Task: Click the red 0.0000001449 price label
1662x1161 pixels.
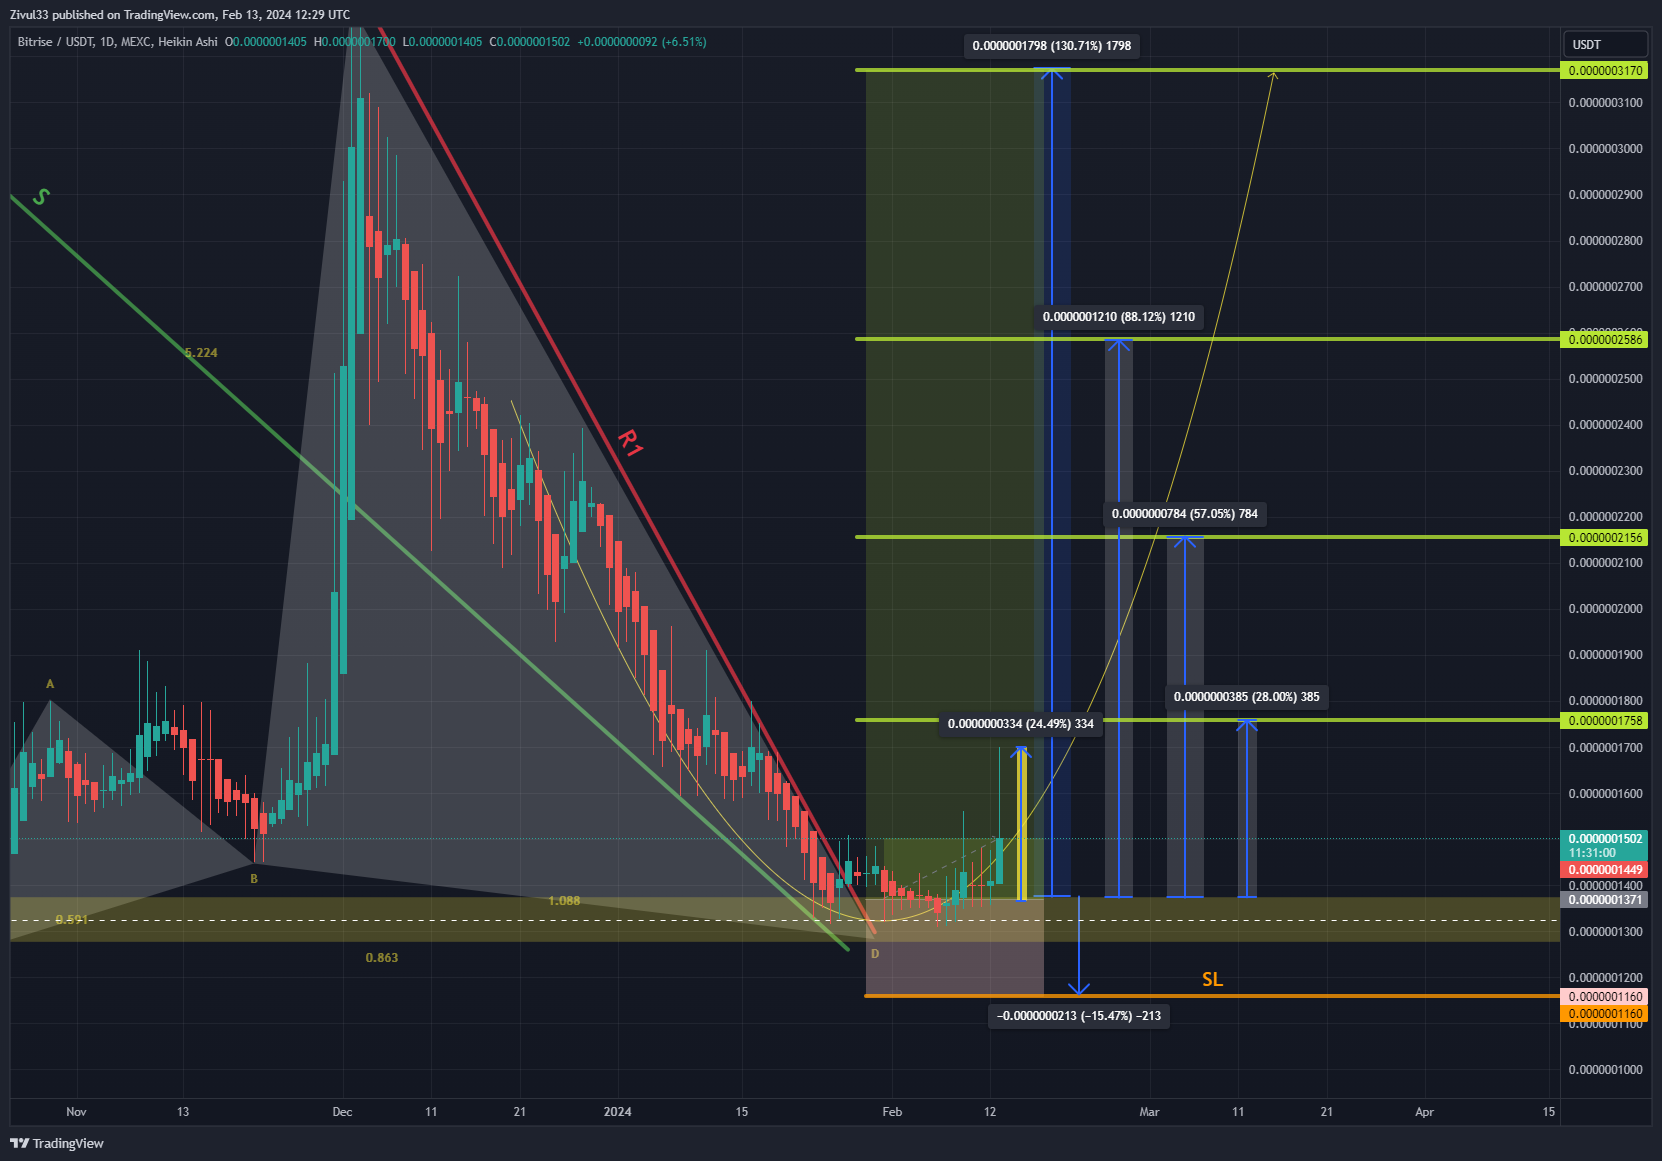Action: pyautogui.click(x=1603, y=870)
